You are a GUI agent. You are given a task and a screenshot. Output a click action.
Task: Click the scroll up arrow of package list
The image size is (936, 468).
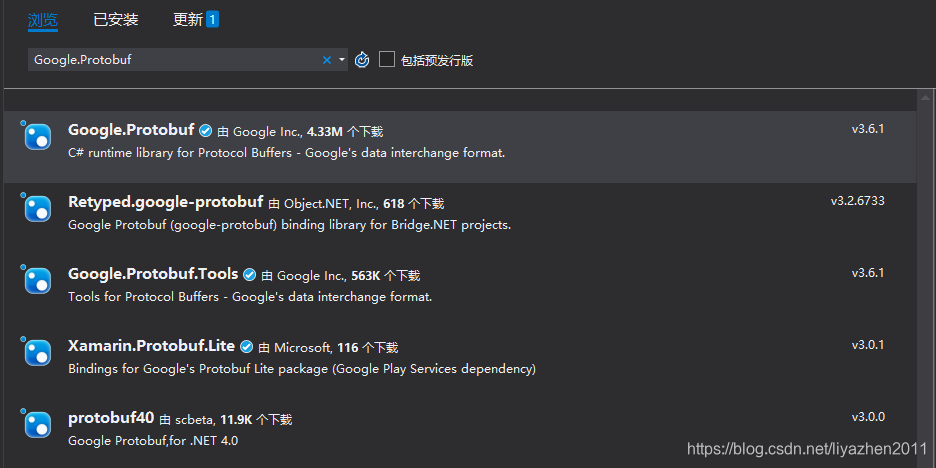pyautogui.click(x=925, y=97)
